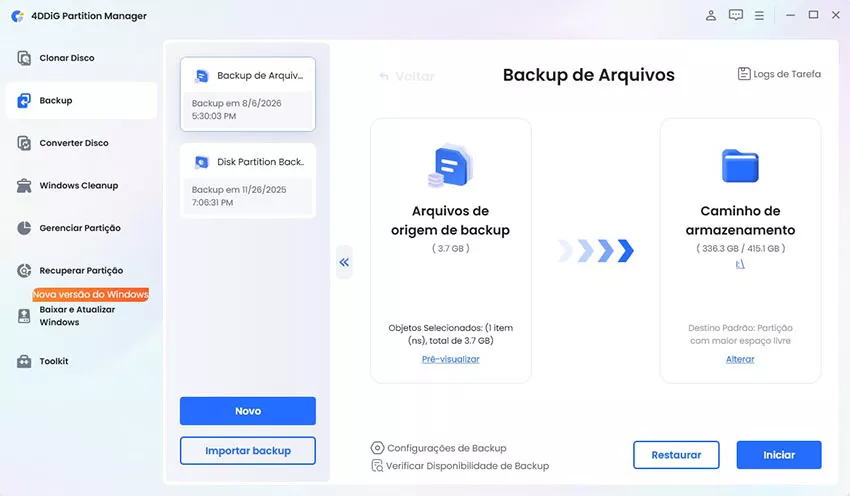Click the Backup de Arquivos heading
850x496 pixels.
click(x=589, y=75)
